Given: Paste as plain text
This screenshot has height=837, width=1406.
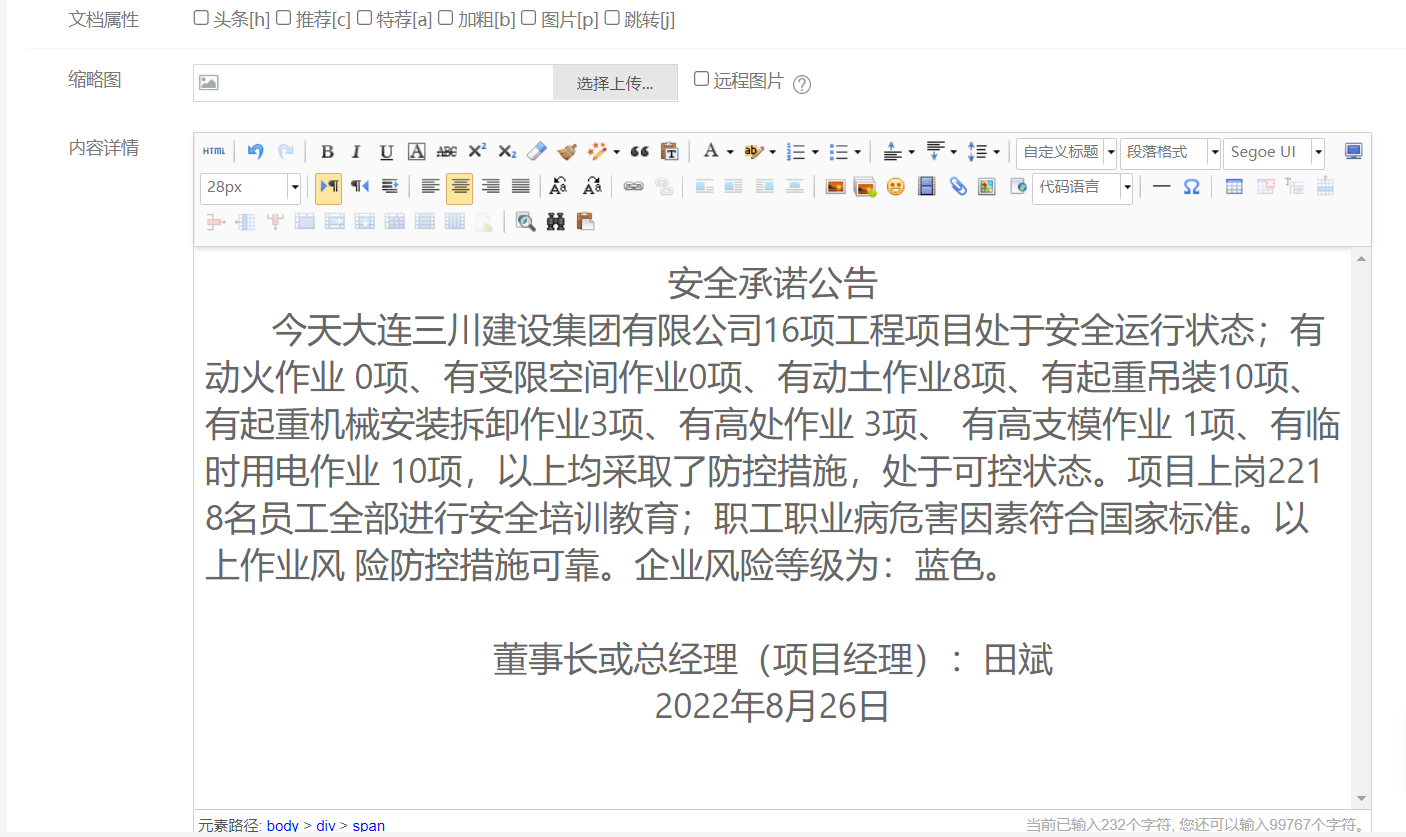Looking at the screenshot, I should (670, 152).
